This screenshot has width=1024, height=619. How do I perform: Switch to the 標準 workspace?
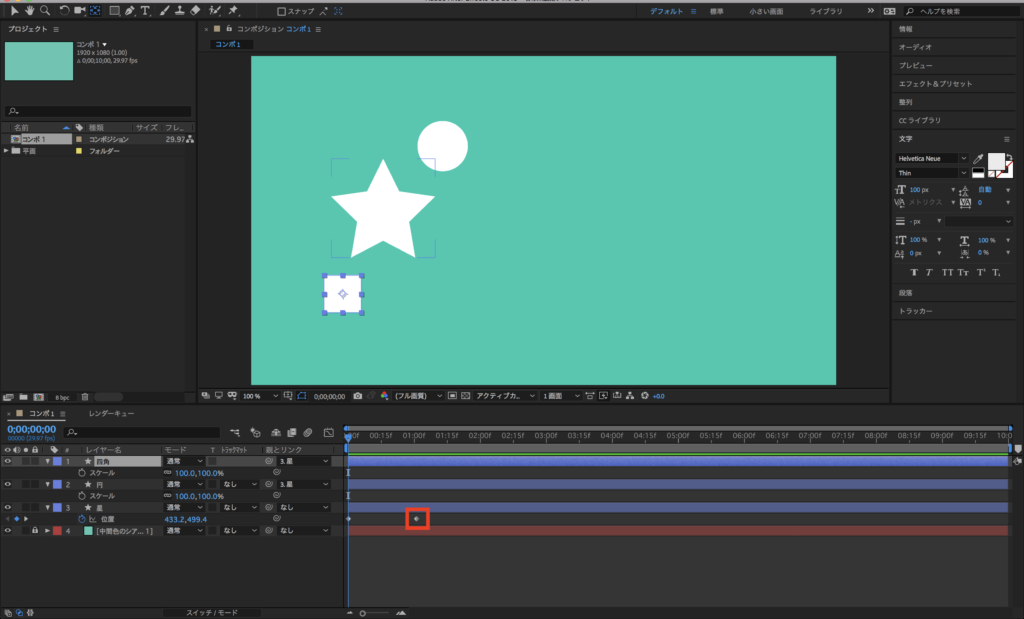coord(717,11)
